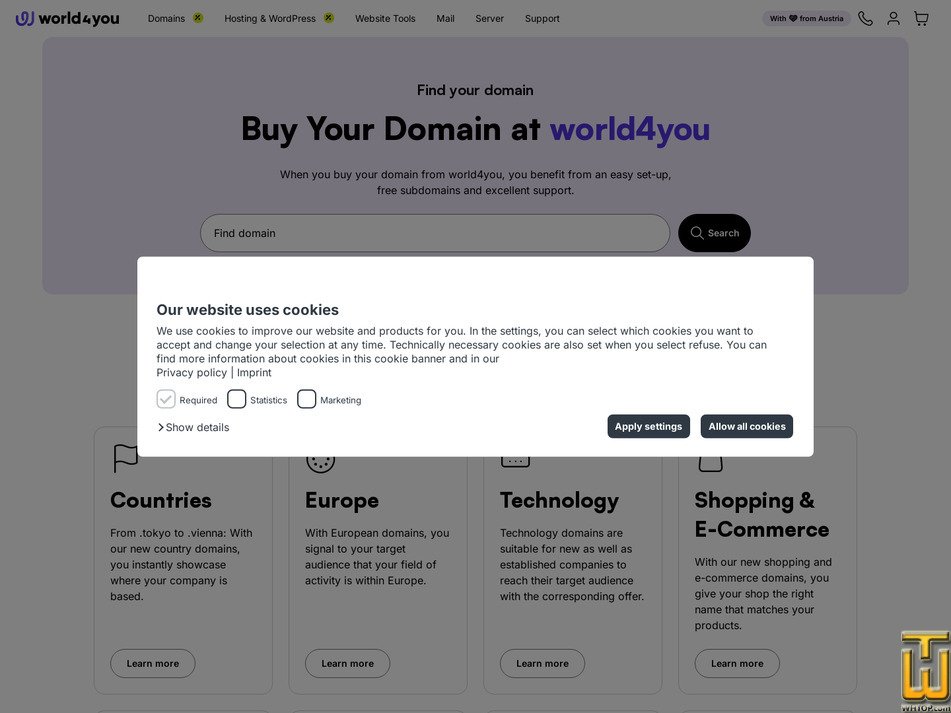Open the user account icon

point(893,18)
